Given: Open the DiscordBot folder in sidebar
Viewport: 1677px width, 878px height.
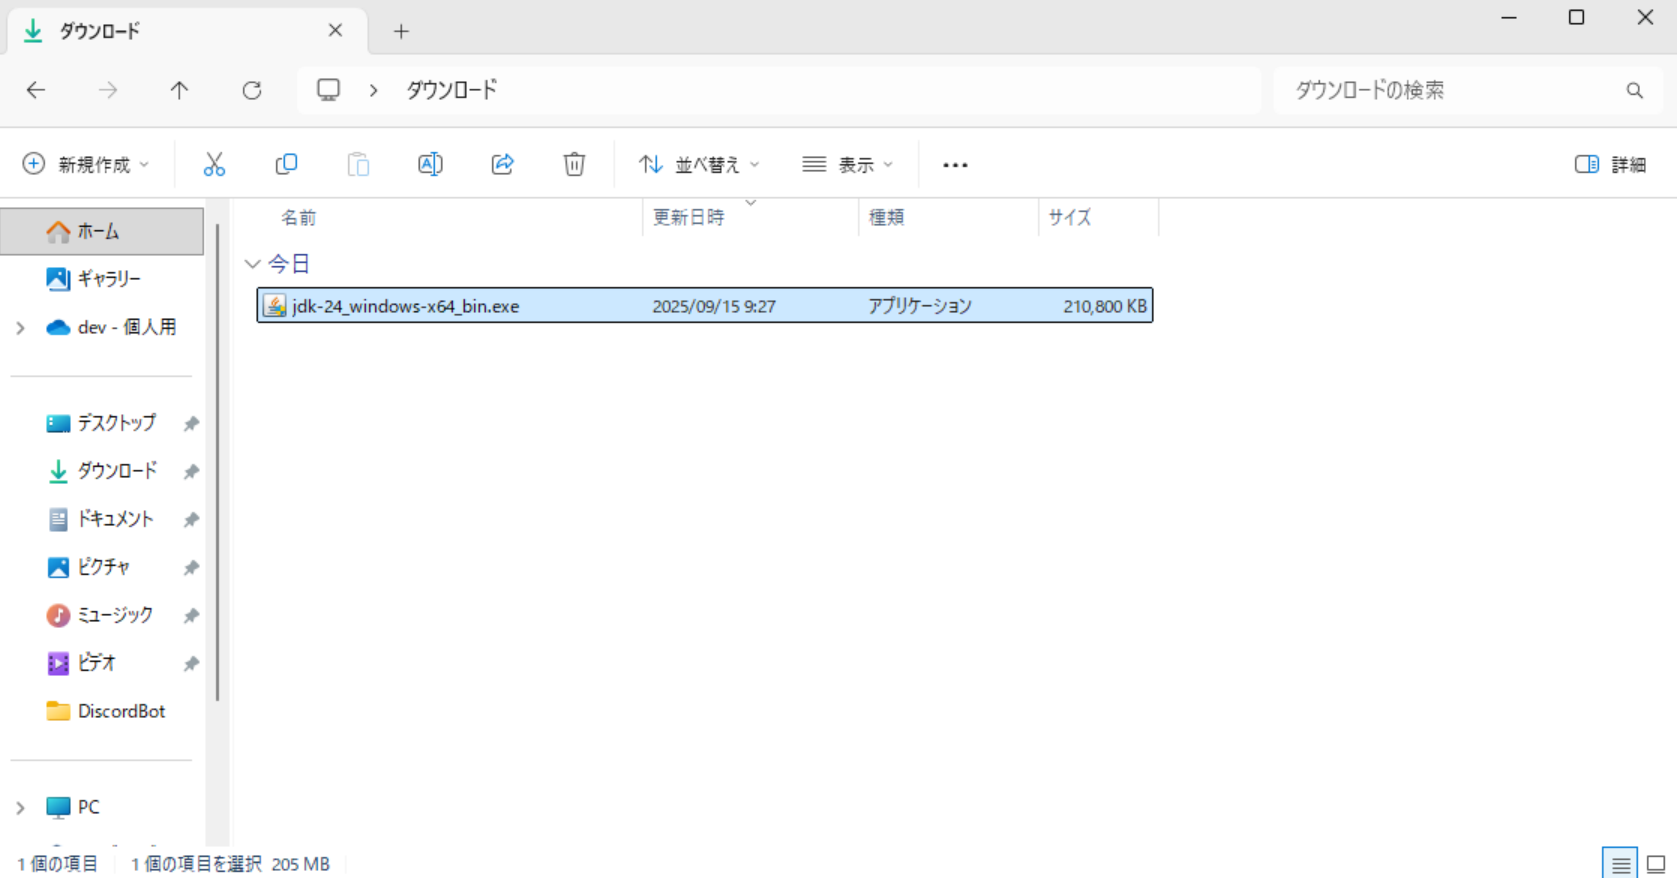Looking at the screenshot, I should 121,711.
